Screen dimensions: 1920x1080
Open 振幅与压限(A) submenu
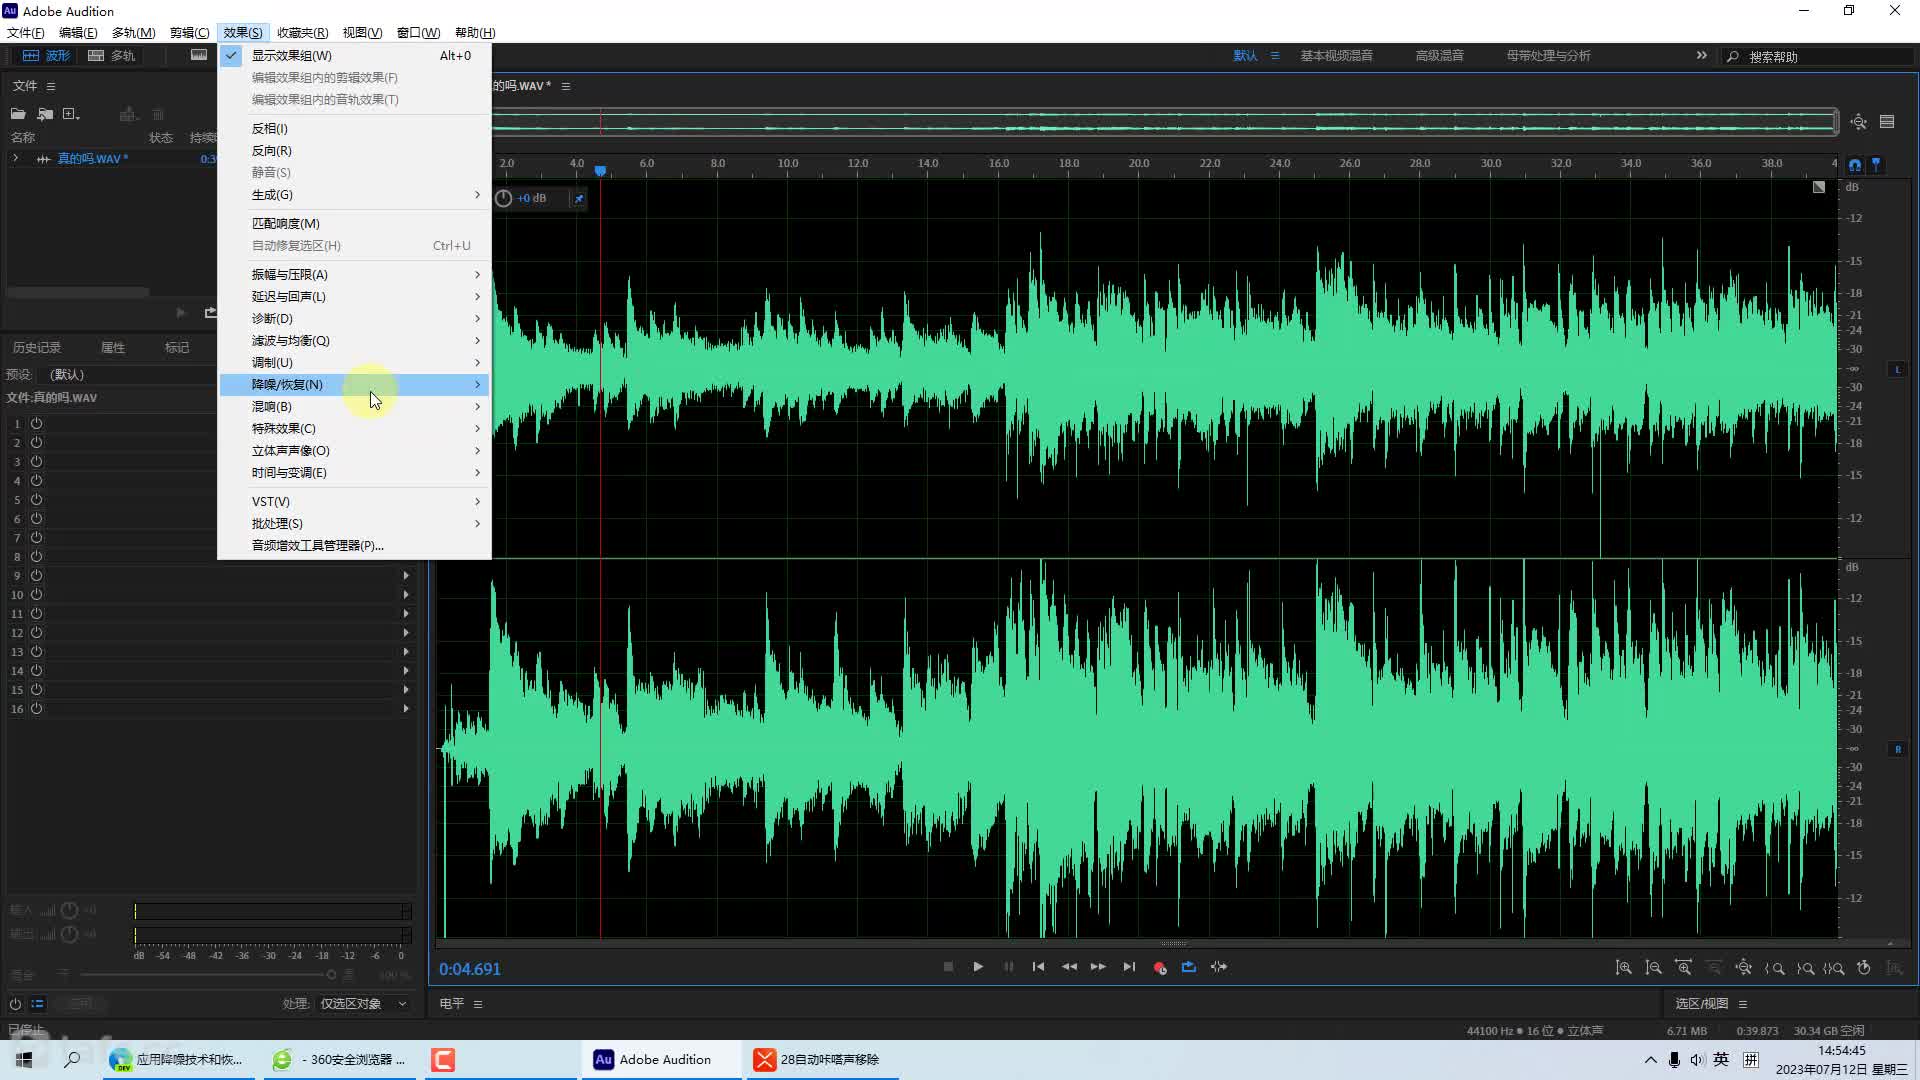tap(355, 274)
